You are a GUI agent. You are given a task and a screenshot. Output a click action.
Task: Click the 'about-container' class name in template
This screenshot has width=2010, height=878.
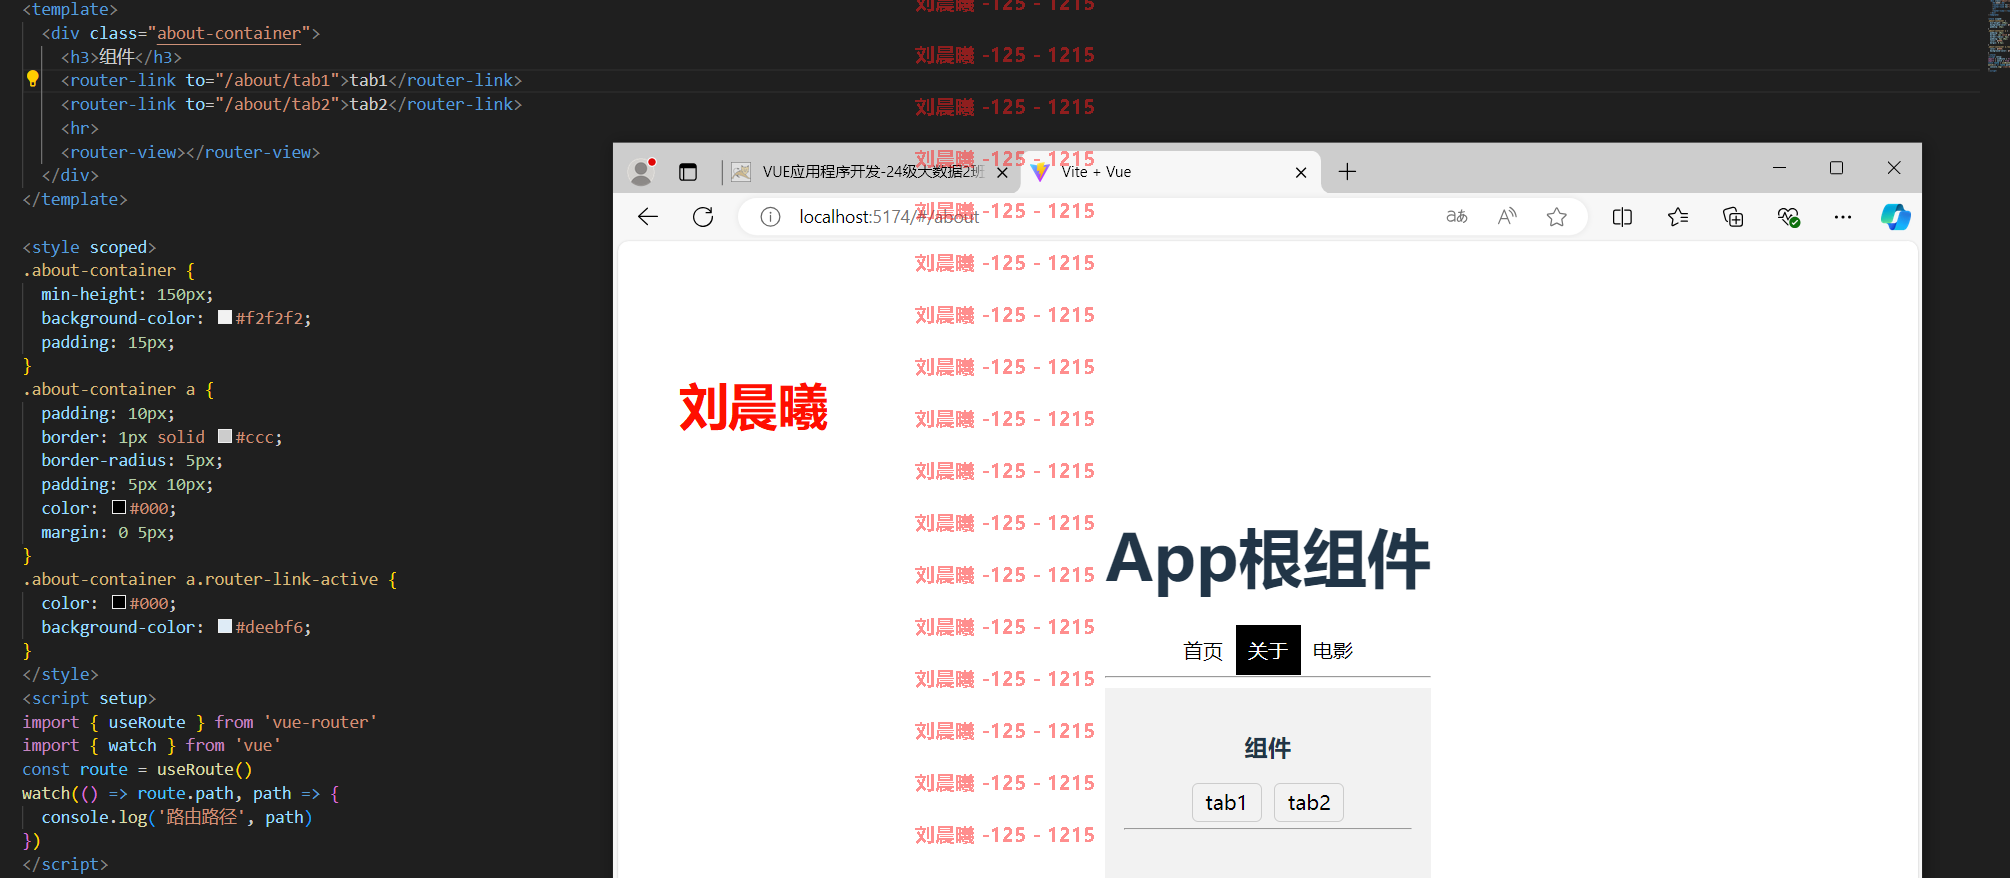[x=229, y=33]
